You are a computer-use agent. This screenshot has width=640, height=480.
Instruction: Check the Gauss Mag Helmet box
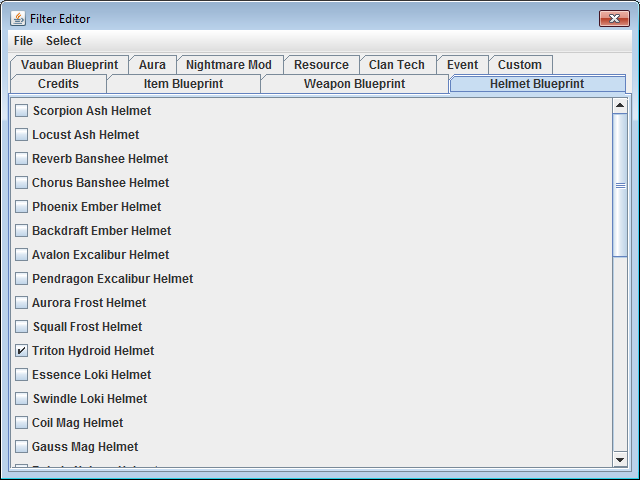[x=22, y=447]
